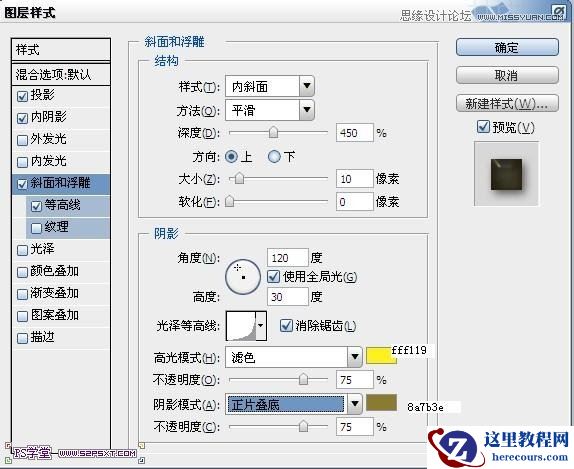The width and height of the screenshot is (574, 469).
Task: Open the 阴影模式 dropdown showing 正片叠底
Action: pyautogui.click(x=294, y=404)
